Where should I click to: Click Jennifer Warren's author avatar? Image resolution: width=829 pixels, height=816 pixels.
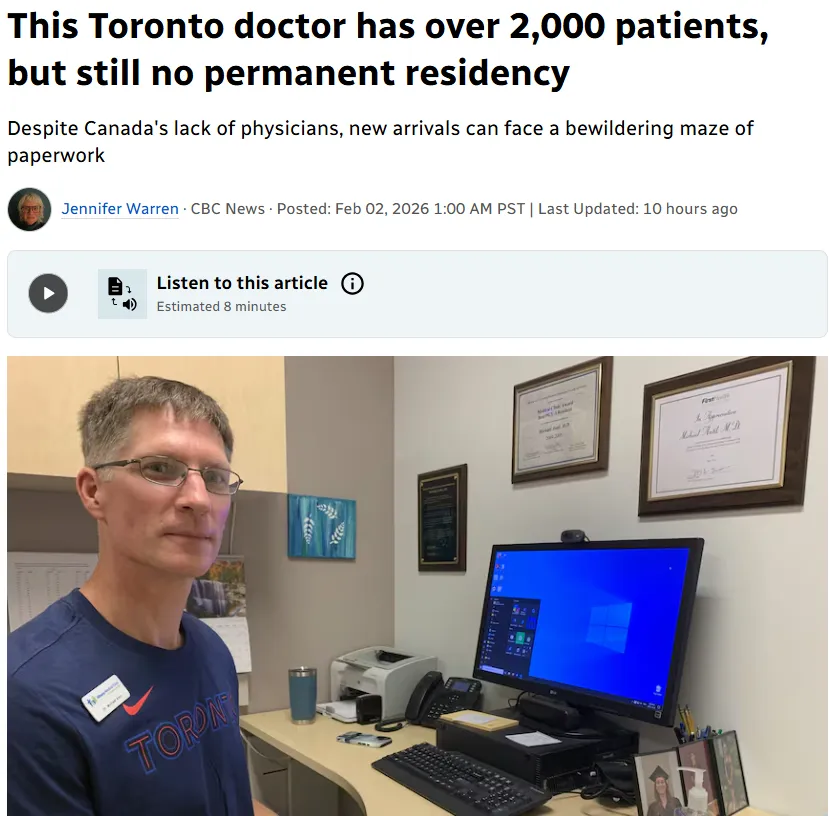tap(30, 209)
